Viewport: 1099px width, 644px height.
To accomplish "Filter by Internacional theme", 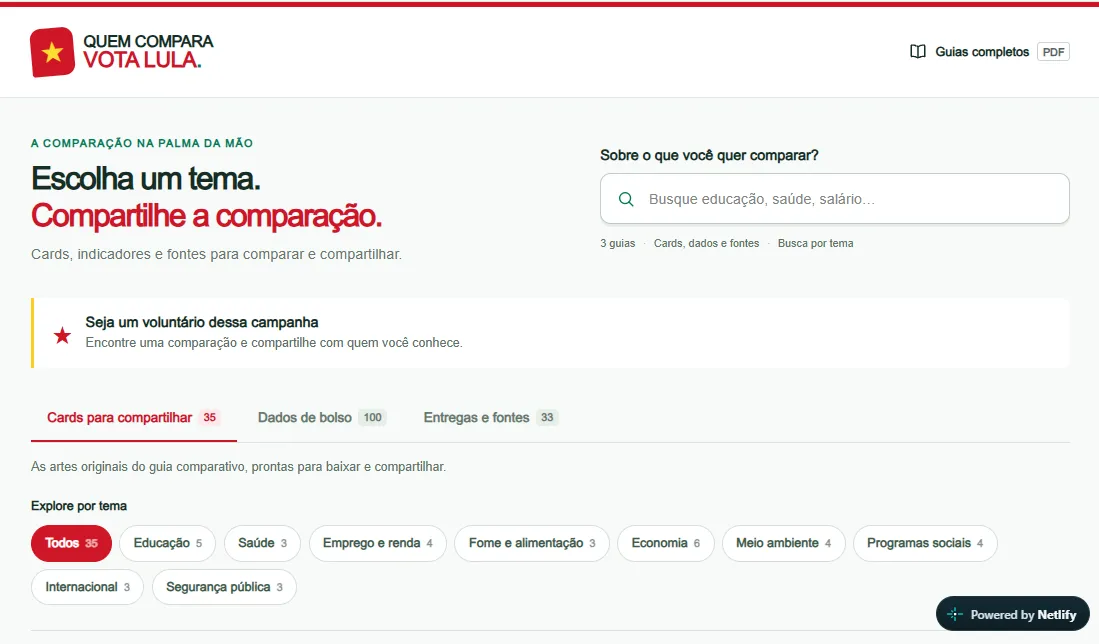I will coord(88,587).
